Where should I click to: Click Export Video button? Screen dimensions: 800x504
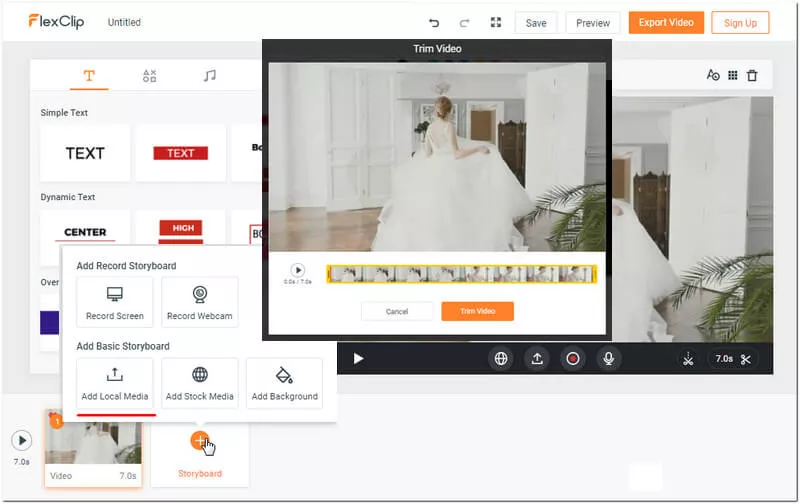(x=666, y=22)
